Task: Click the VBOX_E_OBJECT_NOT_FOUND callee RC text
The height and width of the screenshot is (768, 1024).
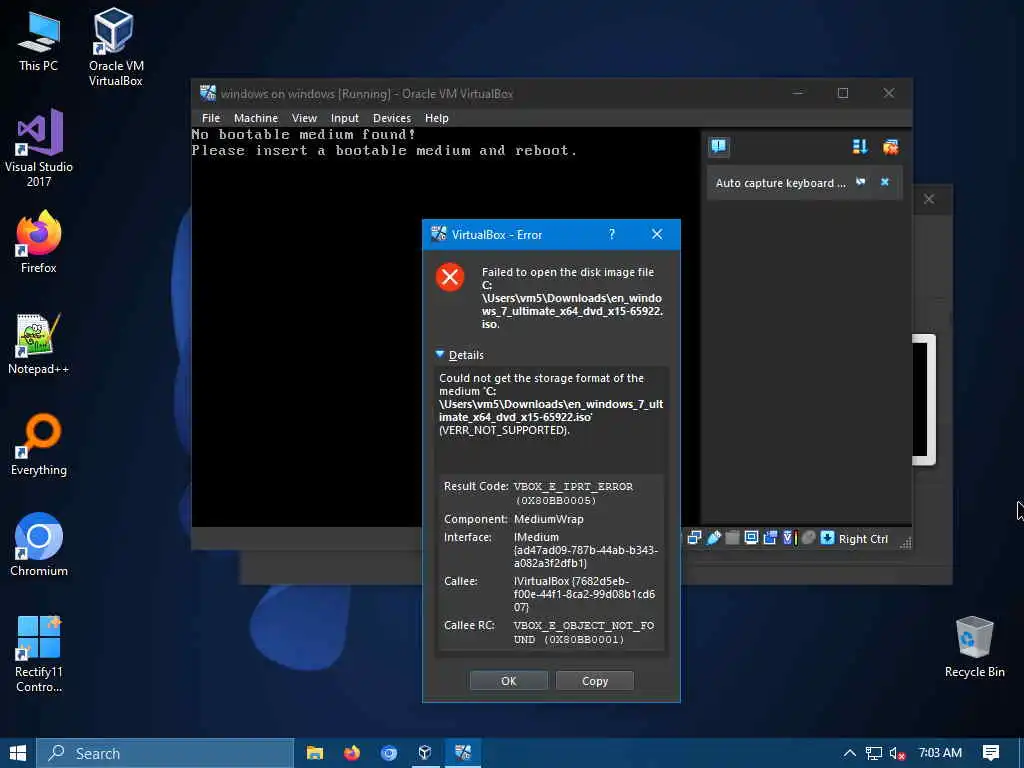Action: pos(583,632)
